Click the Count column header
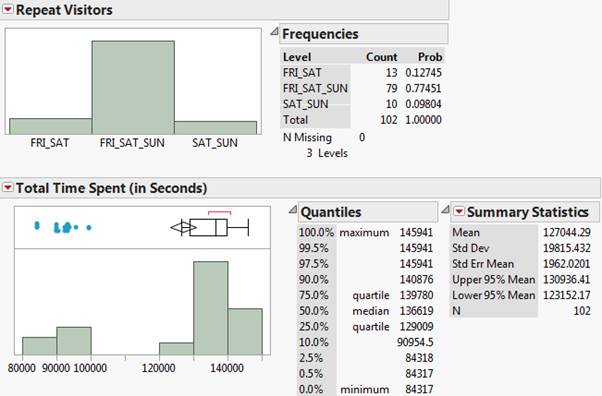 382,57
